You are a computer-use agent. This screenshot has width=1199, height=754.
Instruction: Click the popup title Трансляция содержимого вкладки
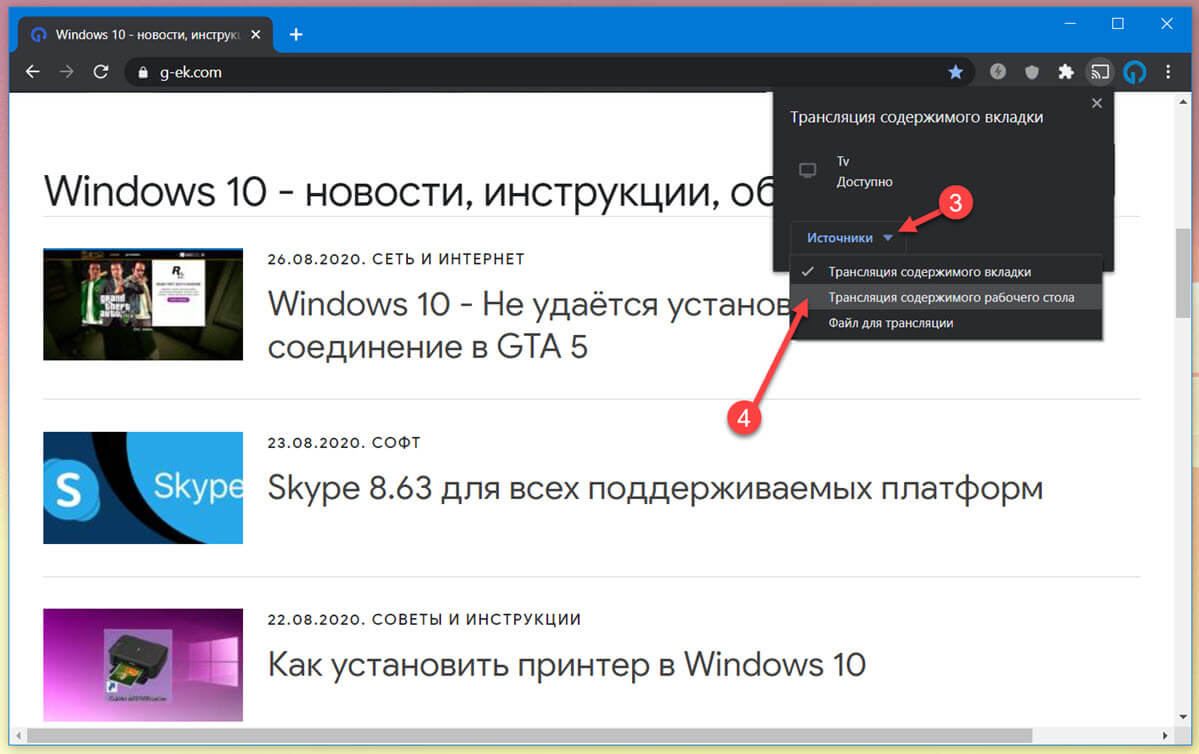click(916, 117)
